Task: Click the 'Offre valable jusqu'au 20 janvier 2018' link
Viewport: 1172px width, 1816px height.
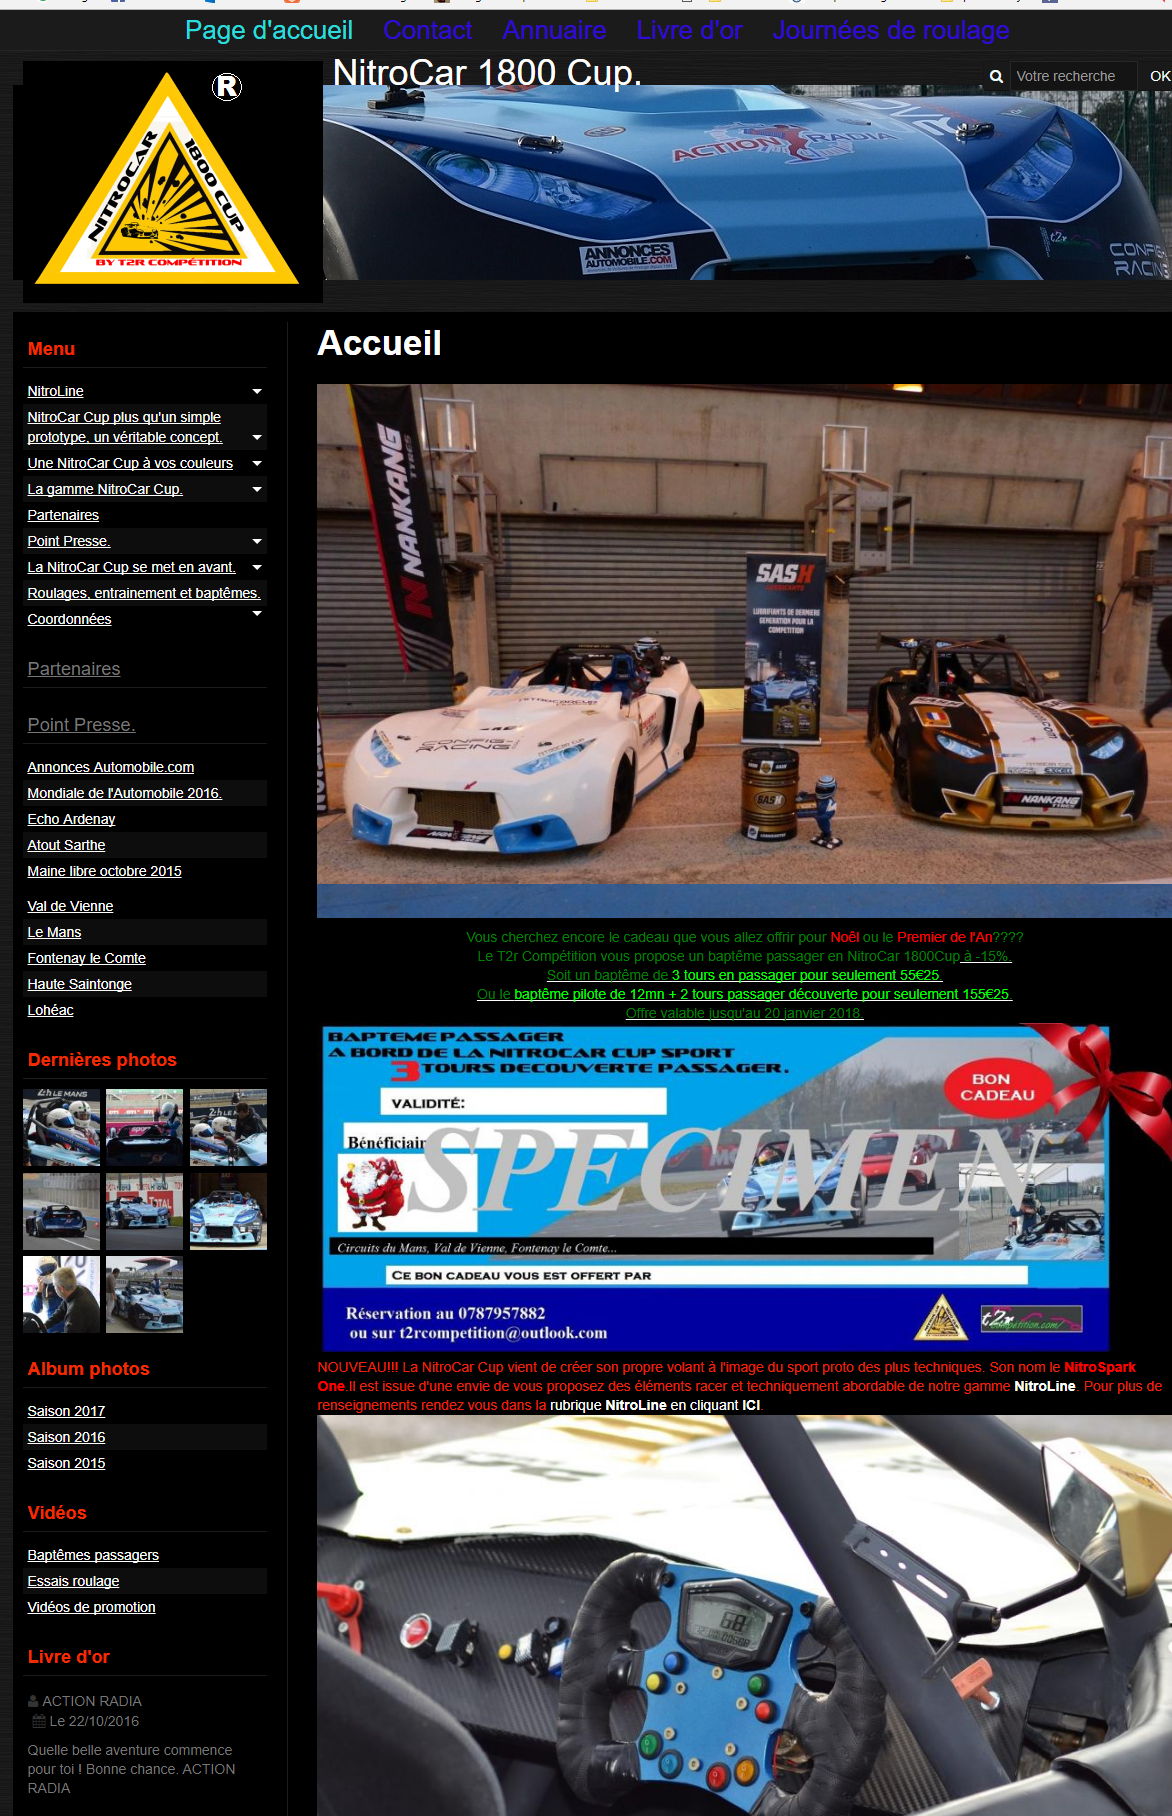Action: click(744, 1013)
